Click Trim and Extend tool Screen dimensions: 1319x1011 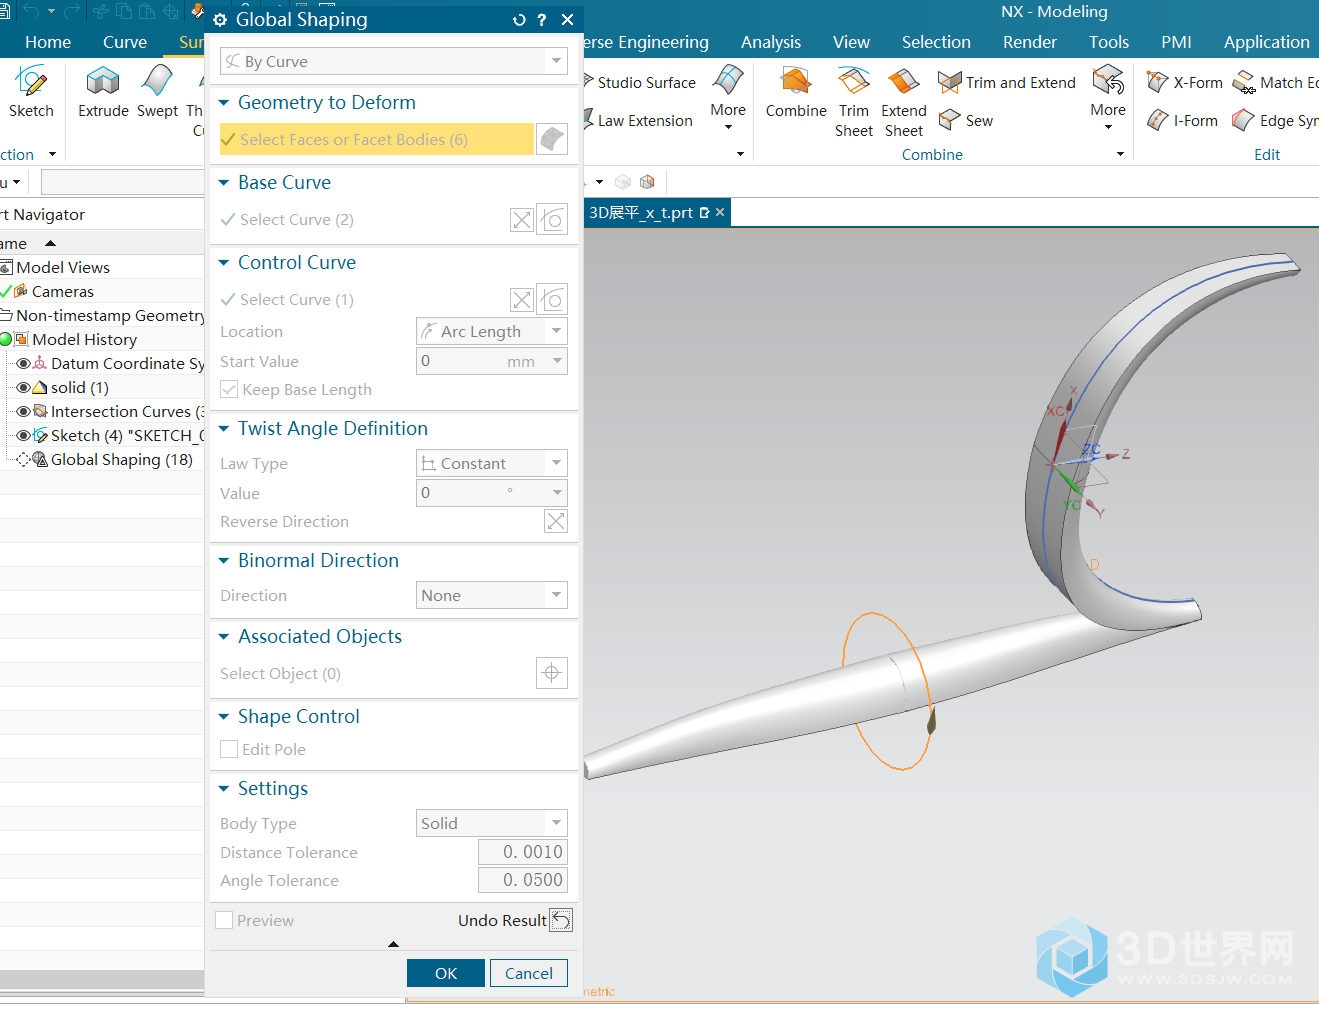pos(1007,82)
